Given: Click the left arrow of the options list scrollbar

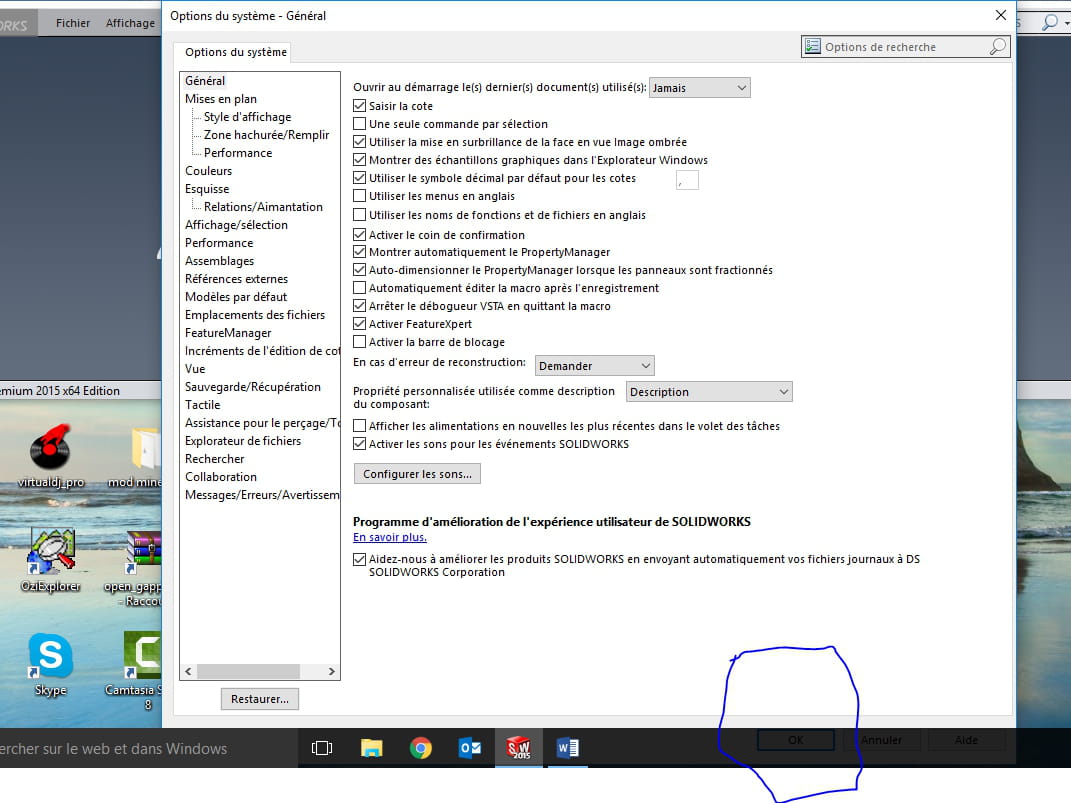Looking at the screenshot, I should point(189,671).
